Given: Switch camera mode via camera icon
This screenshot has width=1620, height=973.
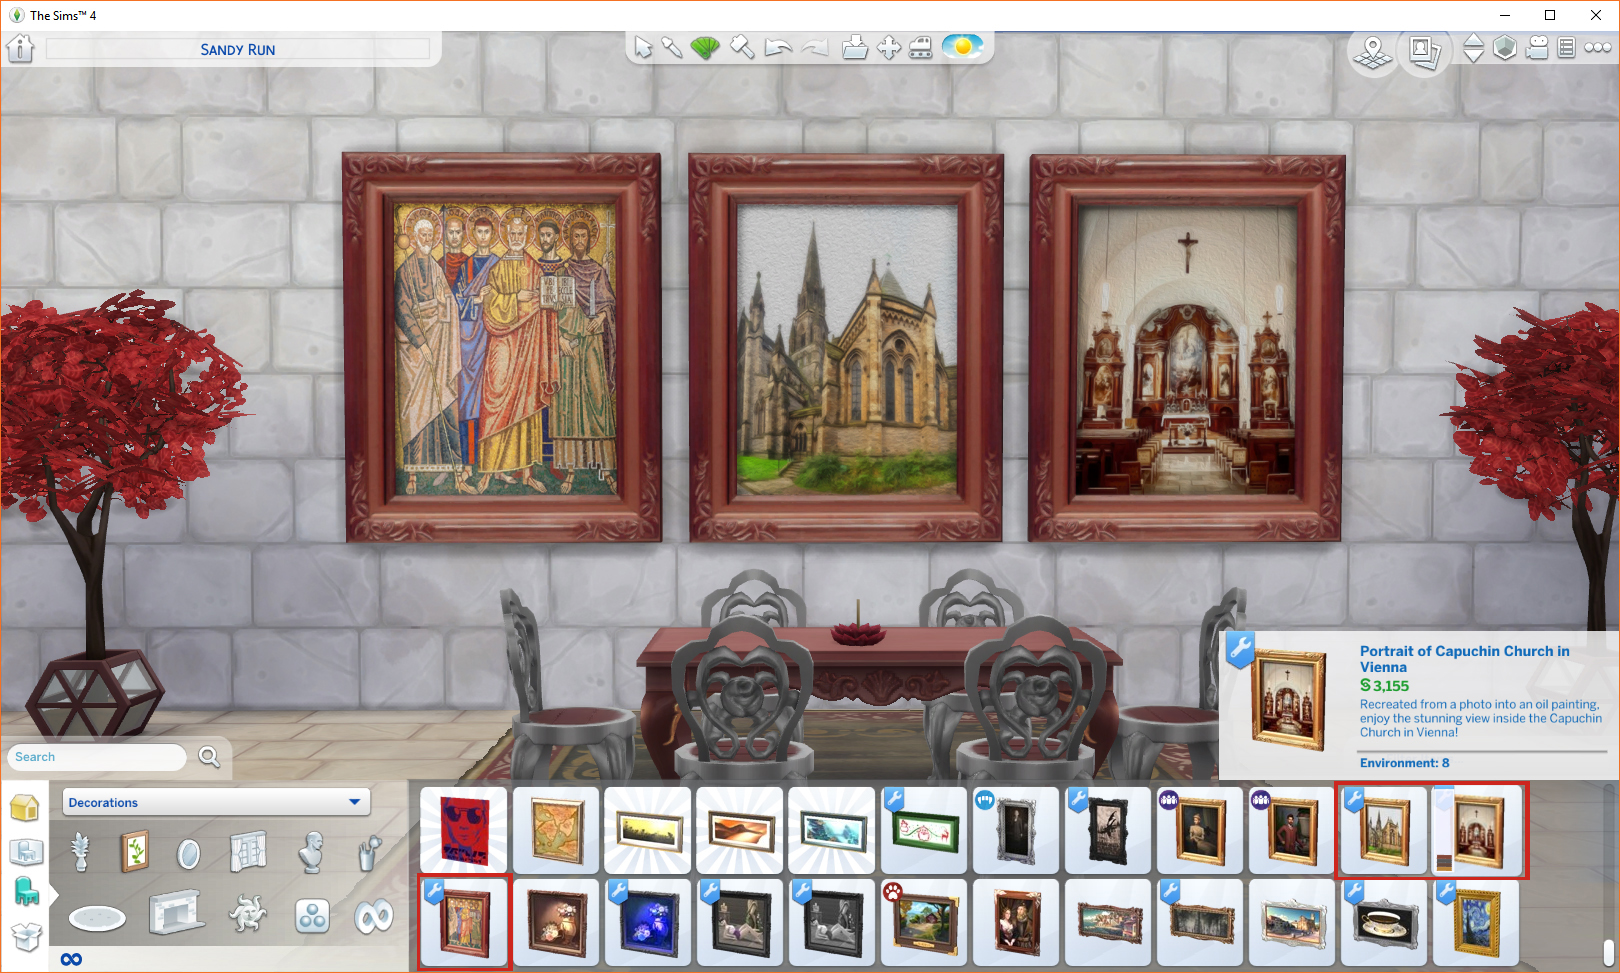Looking at the screenshot, I should pos(1538,47).
